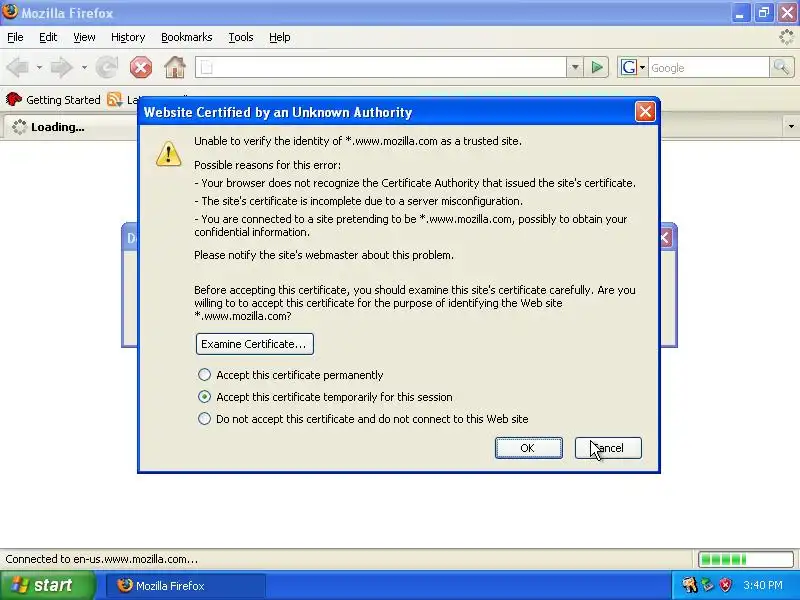Open the back history dropdown arrow
The height and width of the screenshot is (600, 800).
(x=39, y=67)
